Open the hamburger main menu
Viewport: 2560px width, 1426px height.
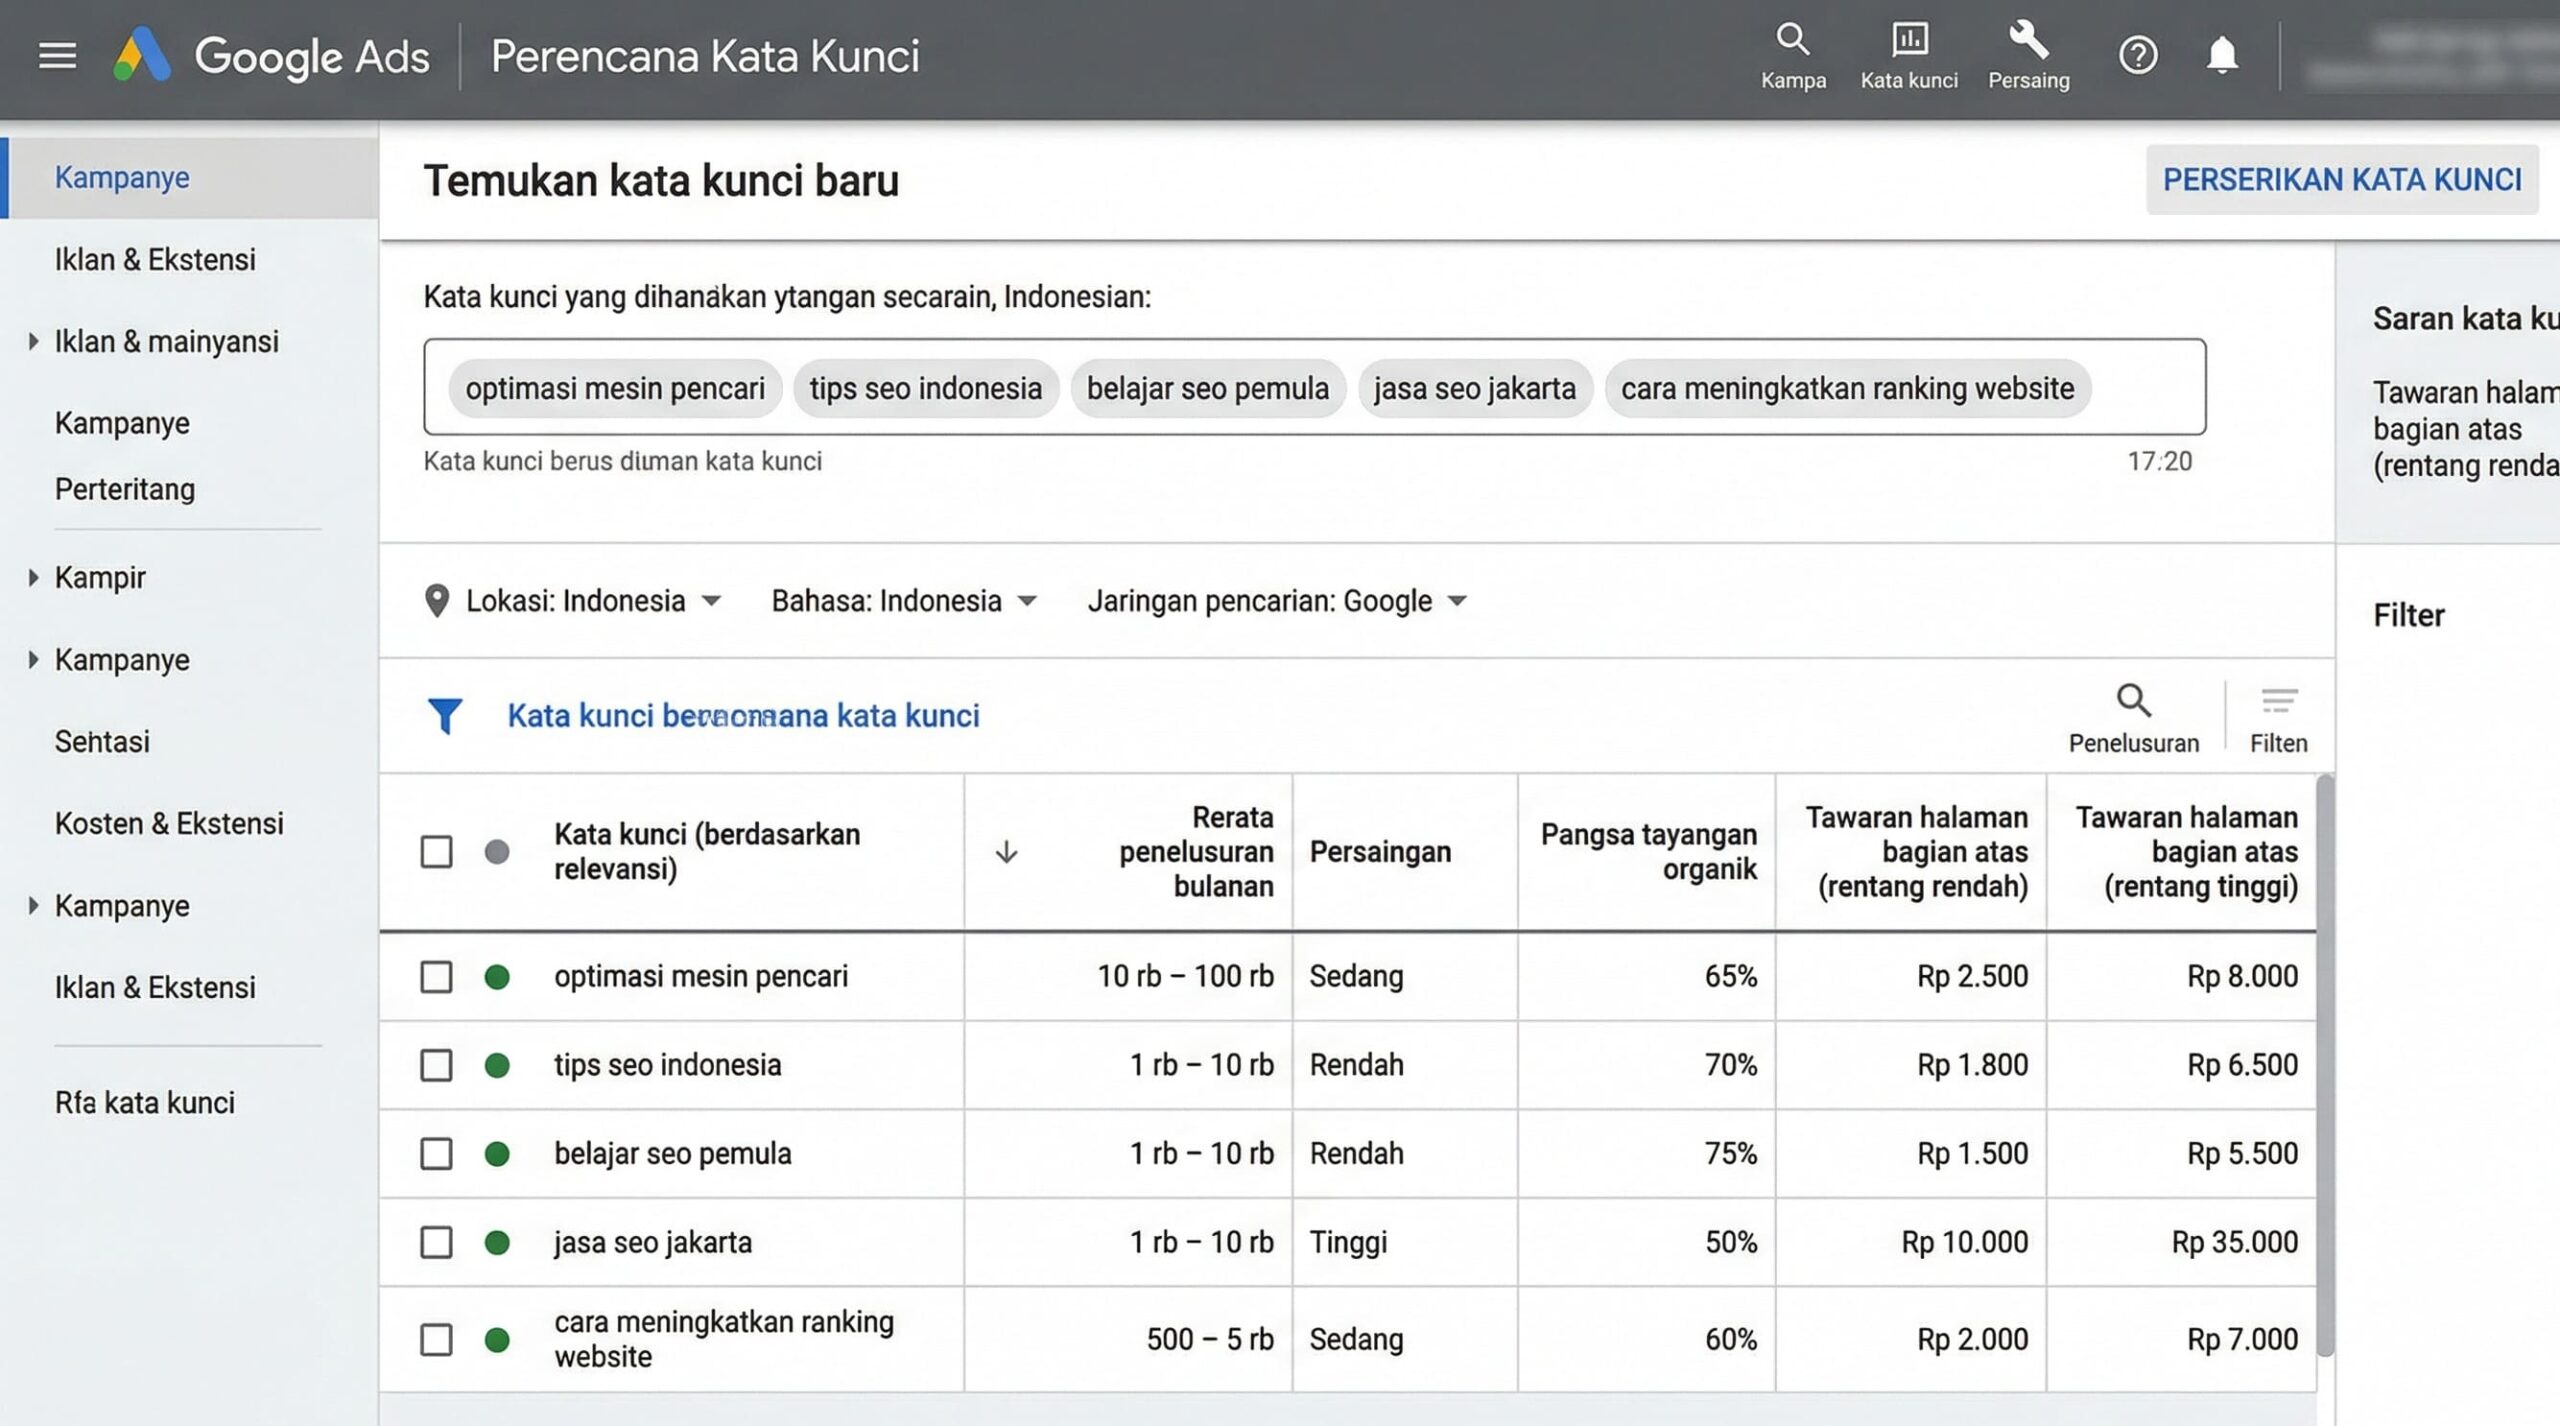(x=57, y=55)
